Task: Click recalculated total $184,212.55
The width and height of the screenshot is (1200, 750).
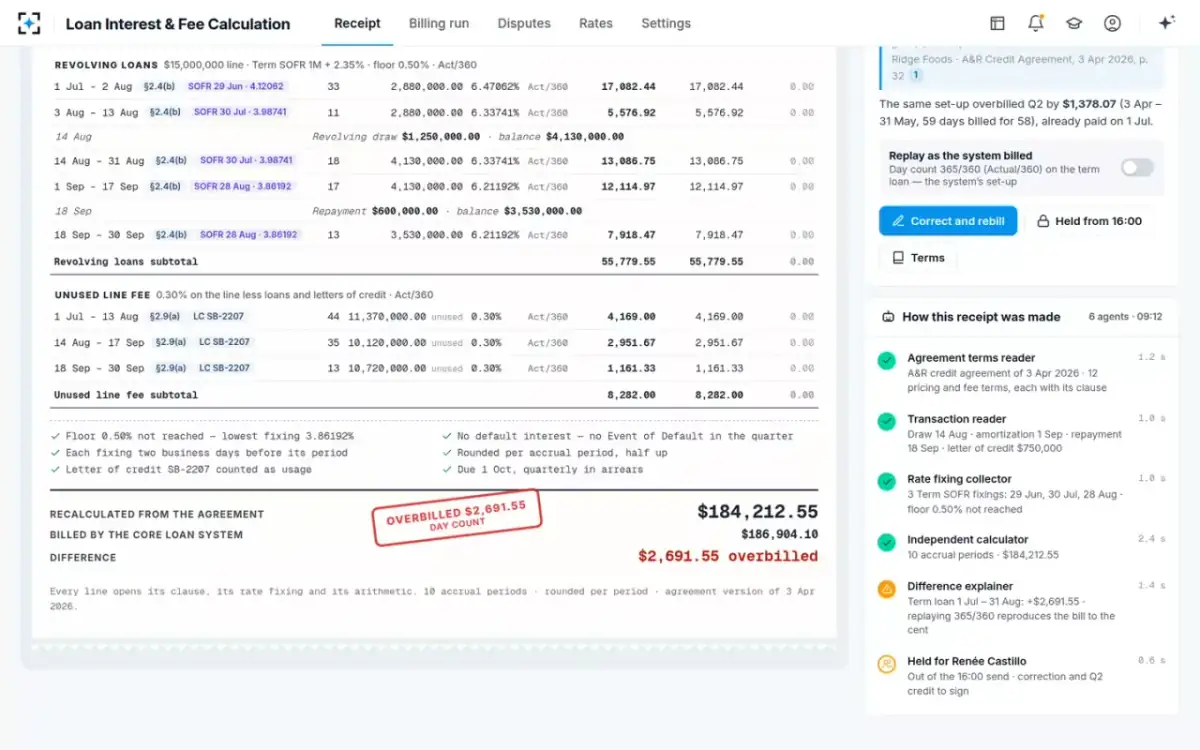Action: [x=757, y=512]
